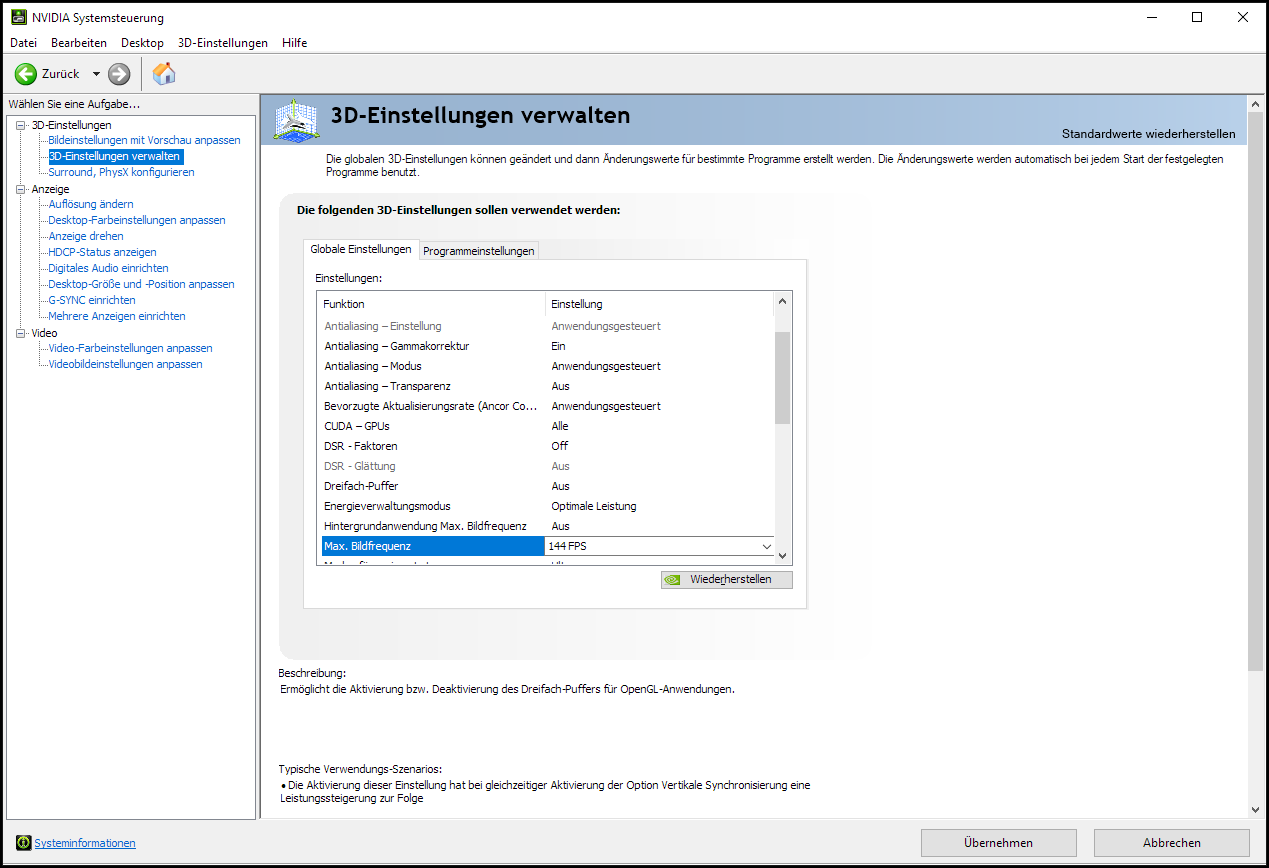Click the Optimale Leistung value
This screenshot has width=1269, height=868.
pos(594,506)
